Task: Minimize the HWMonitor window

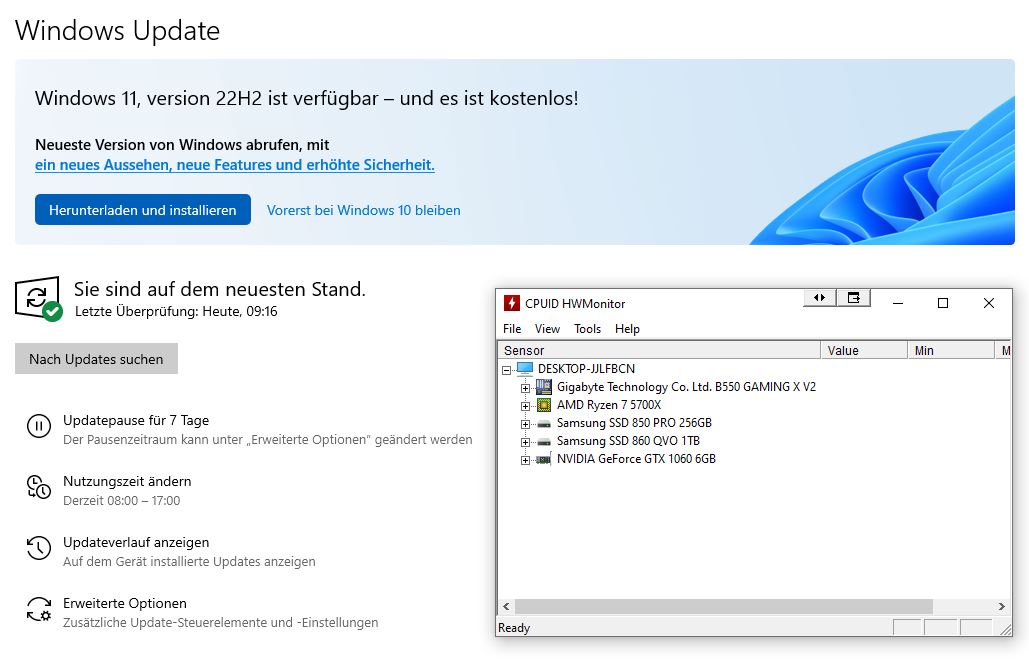Action: pyautogui.click(x=898, y=303)
